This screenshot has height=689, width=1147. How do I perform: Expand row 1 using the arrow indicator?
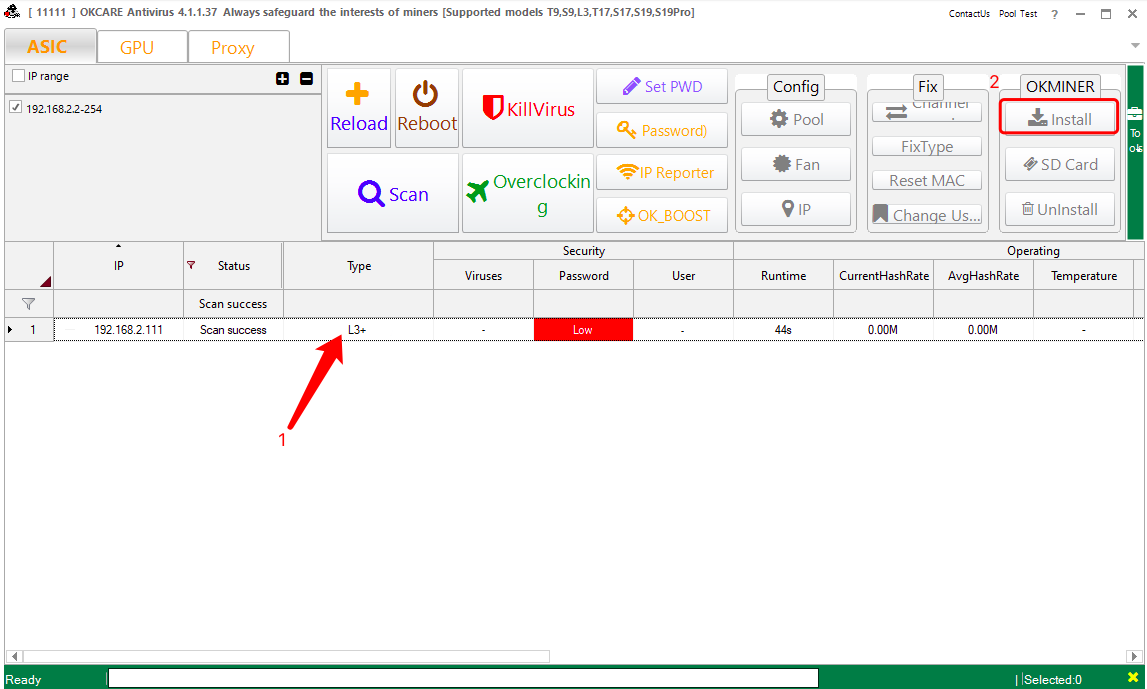click(x=11, y=329)
